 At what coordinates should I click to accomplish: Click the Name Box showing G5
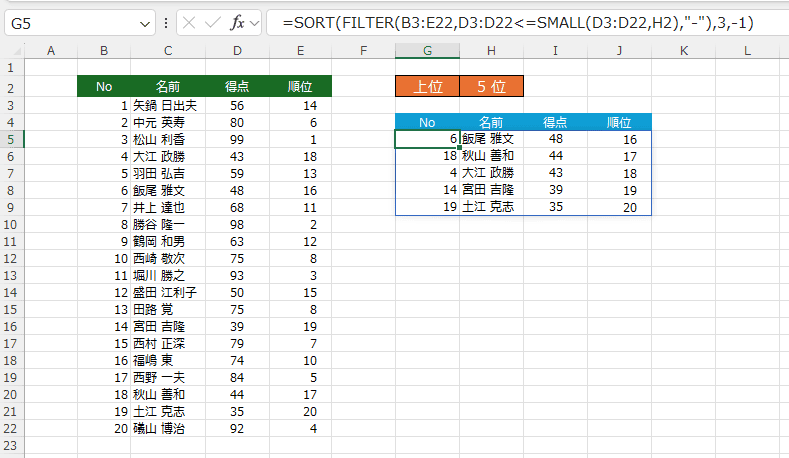[70, 22]
